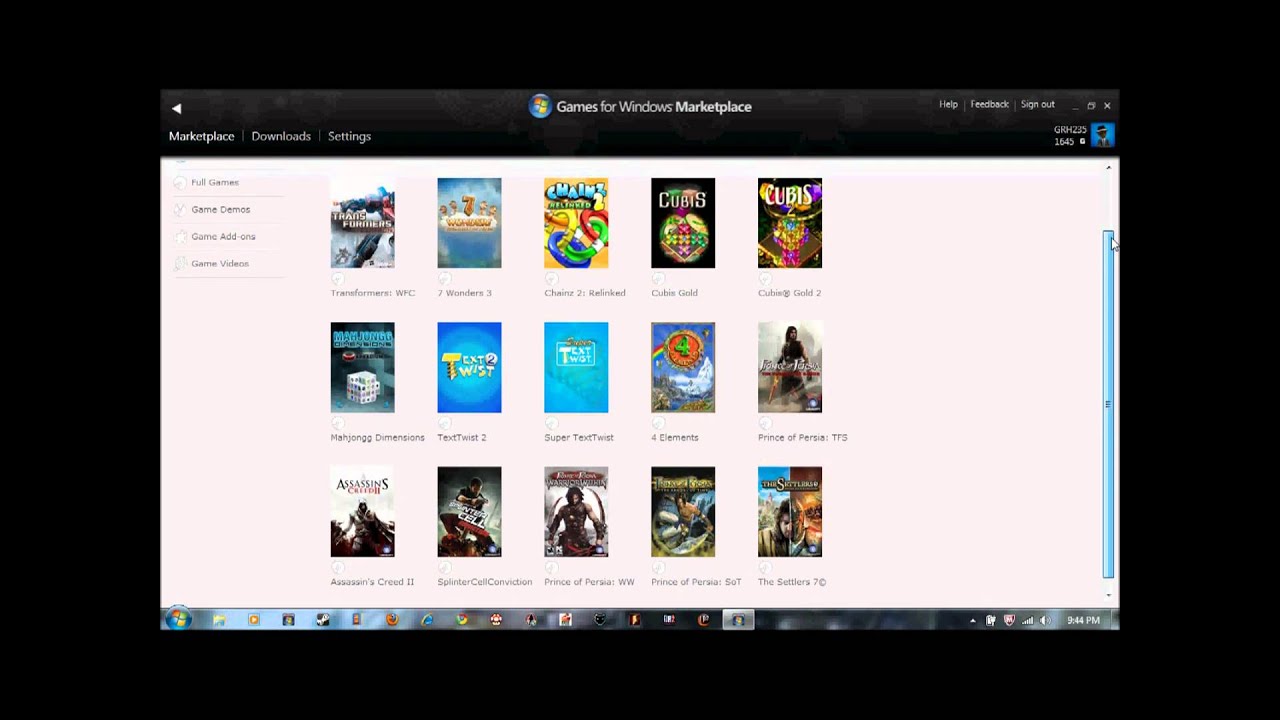
Task: Launch Windows Media Player from the taskbar
Action: click(x=253, y=620)
